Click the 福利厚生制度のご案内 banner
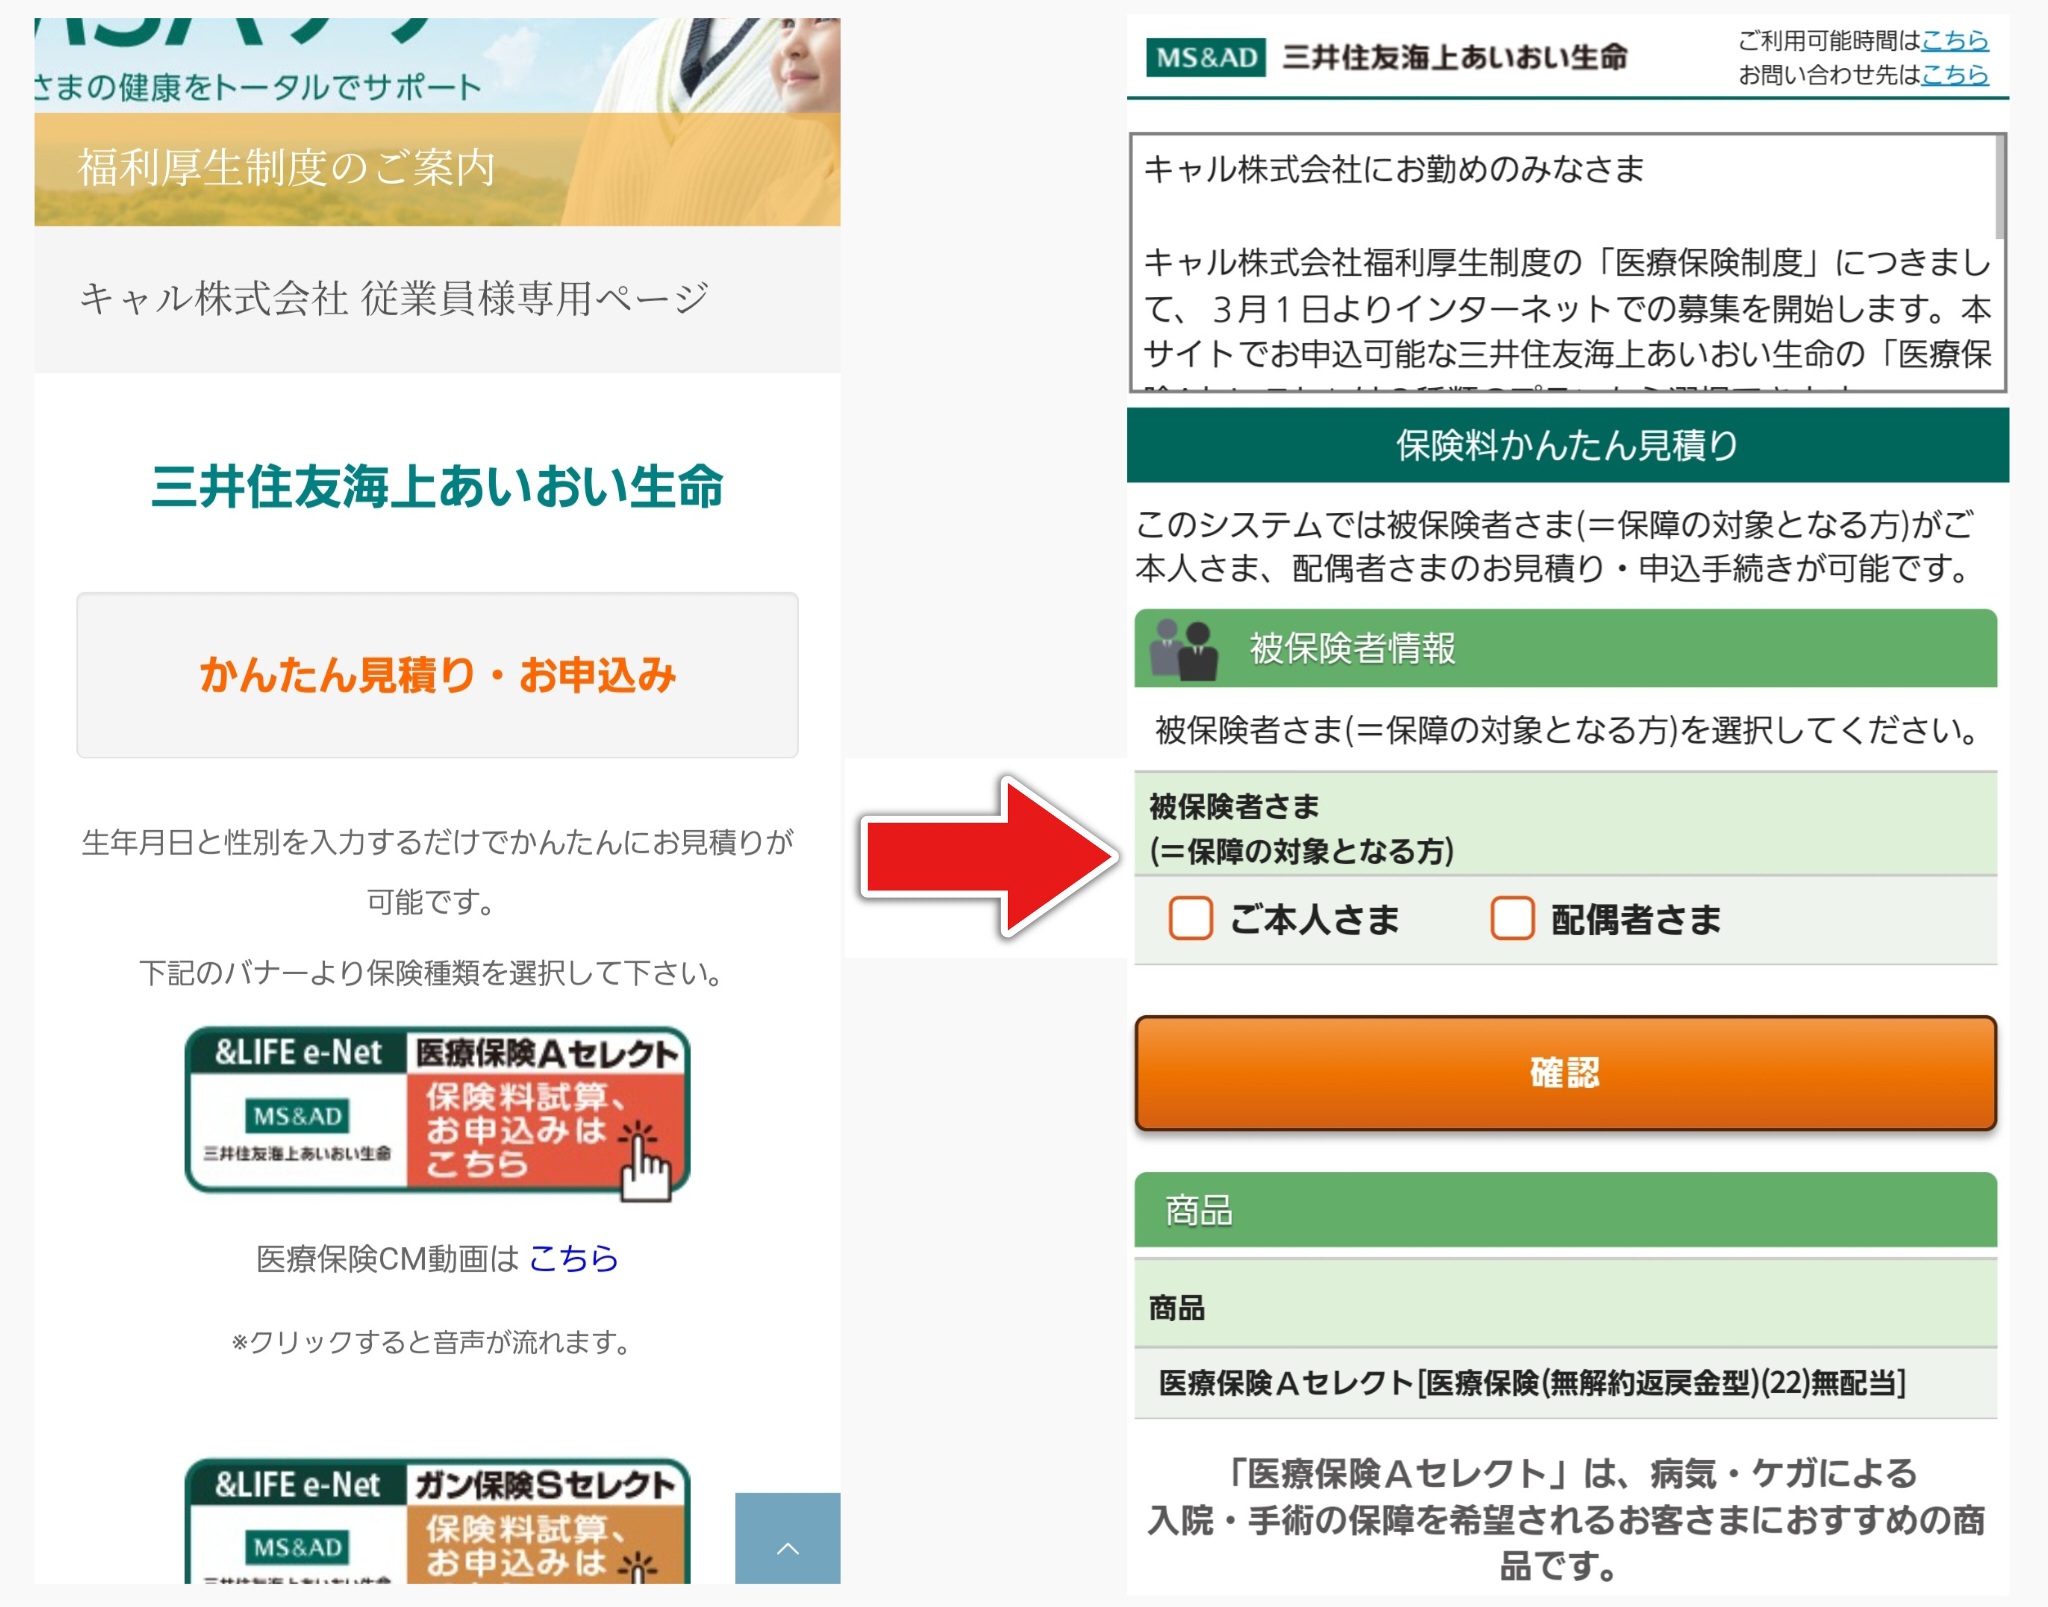The image size is (2048, 1607). (437, 169)
